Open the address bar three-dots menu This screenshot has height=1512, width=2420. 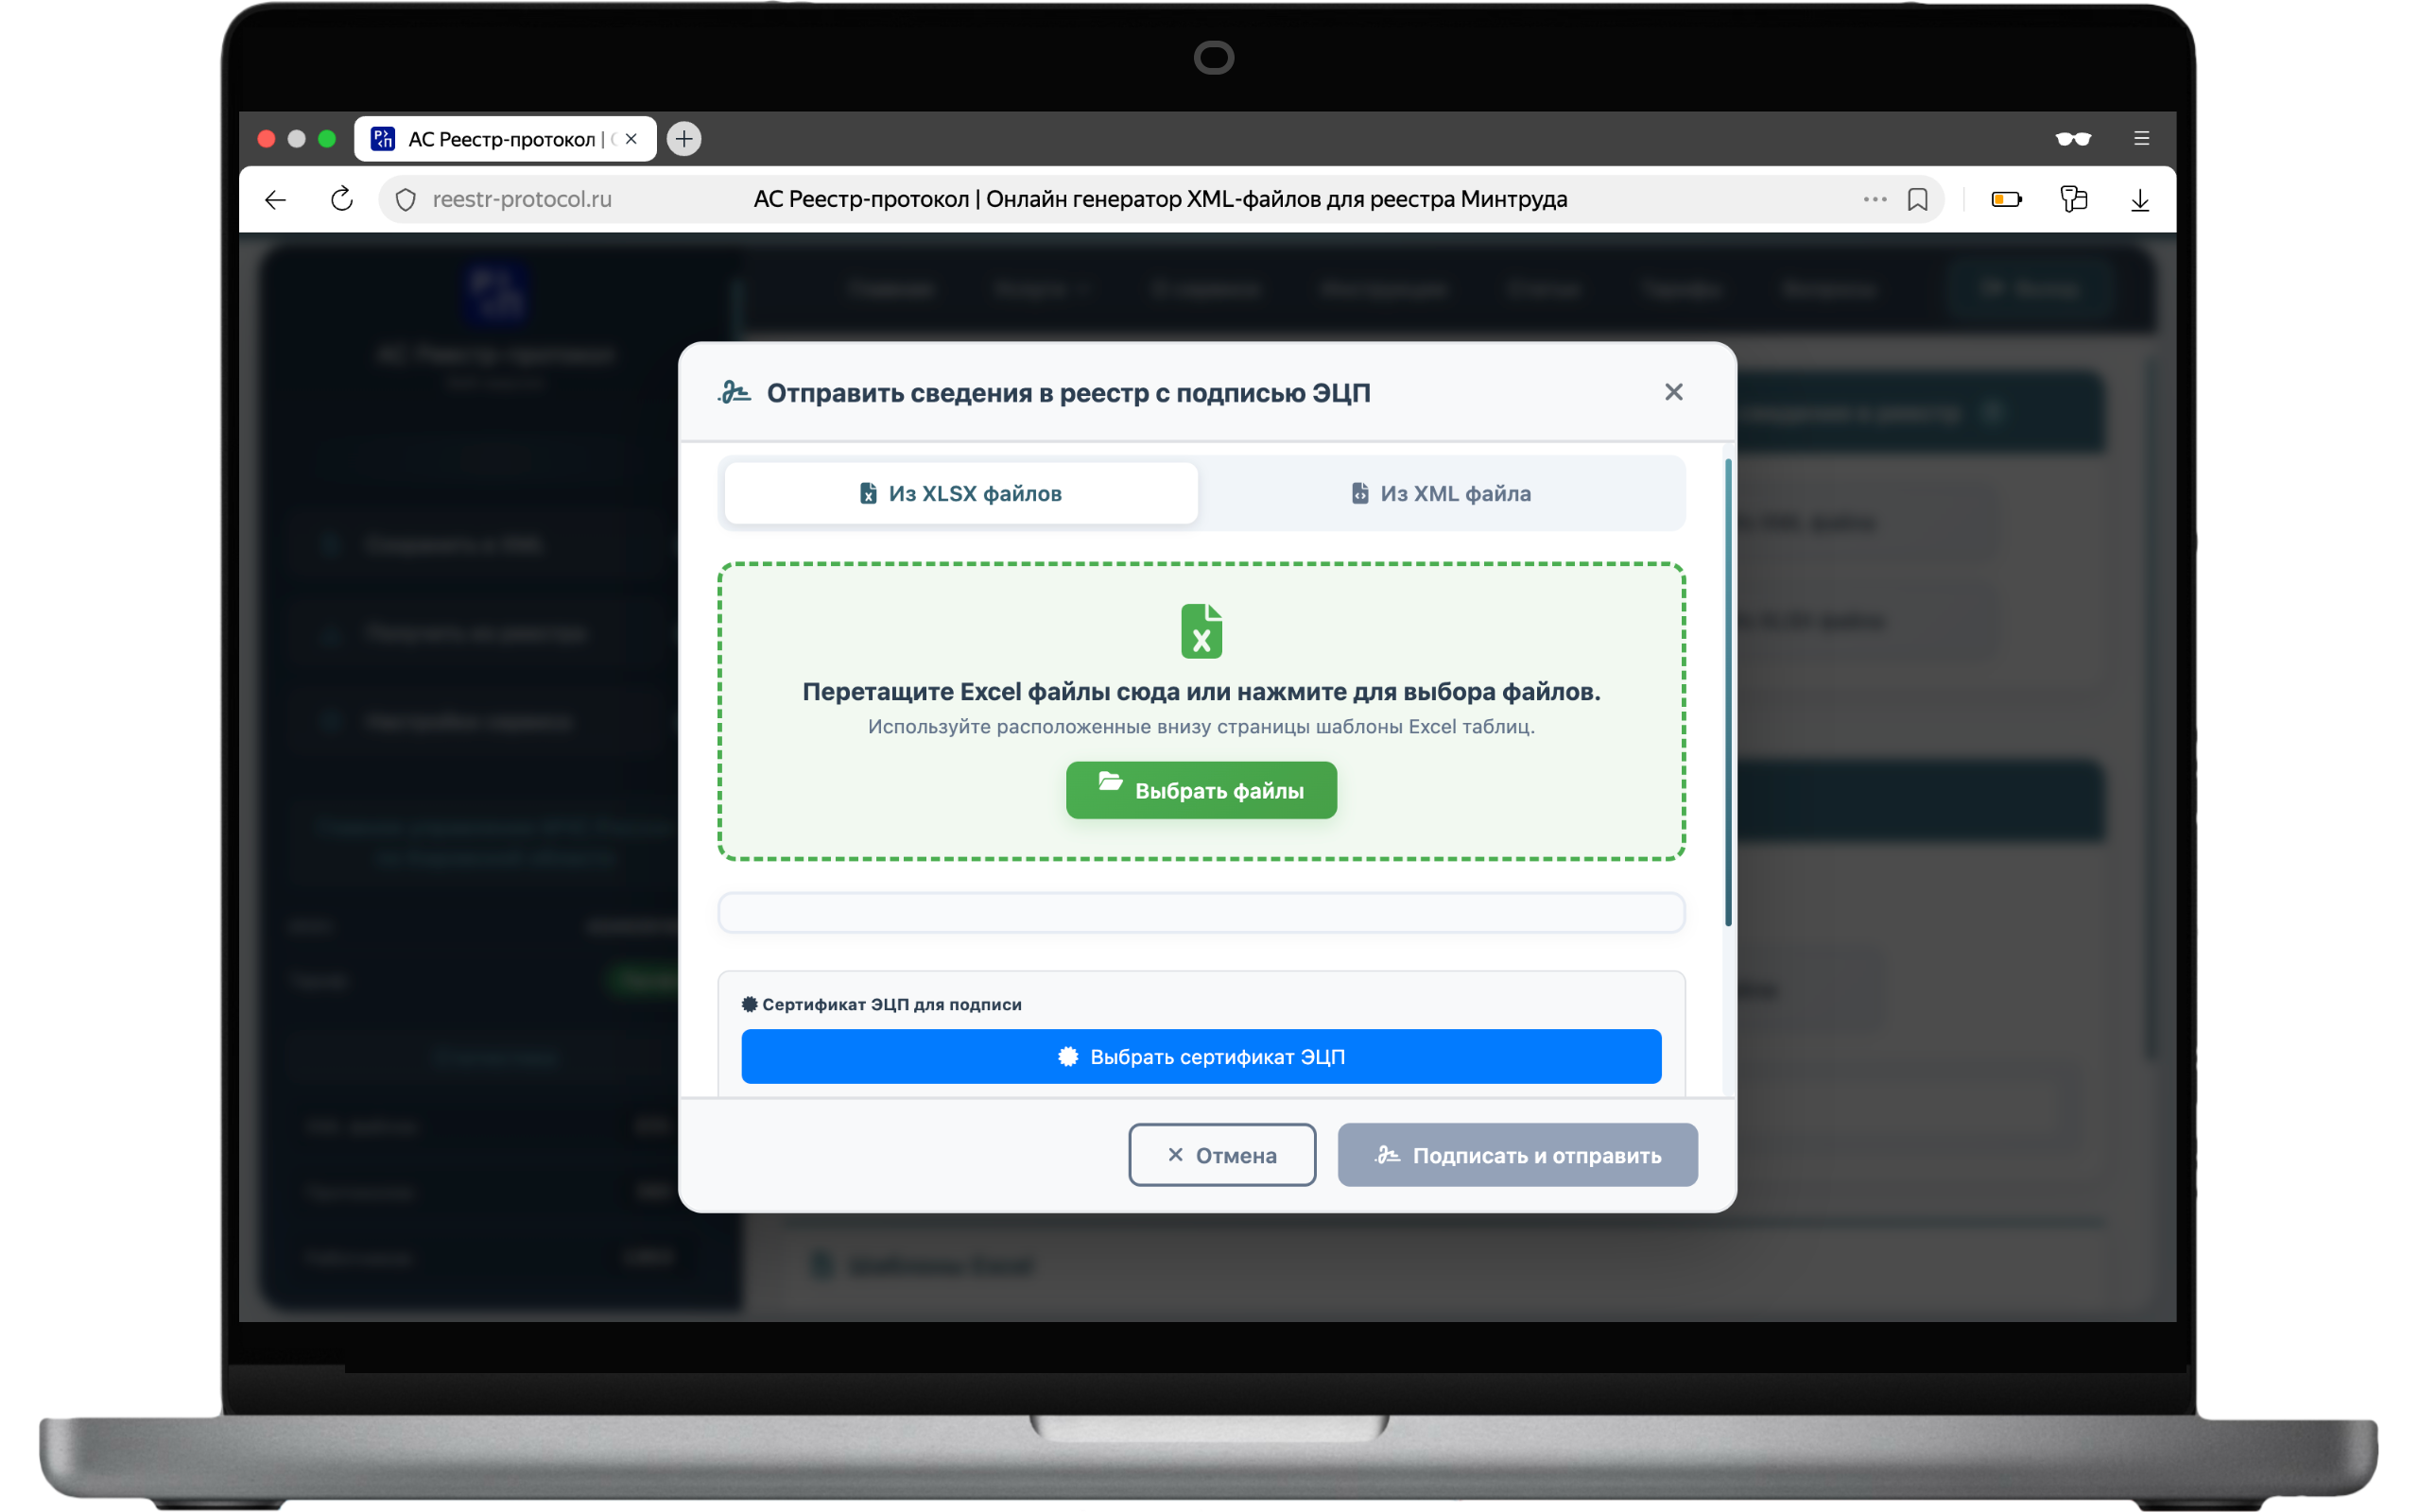1875,199
